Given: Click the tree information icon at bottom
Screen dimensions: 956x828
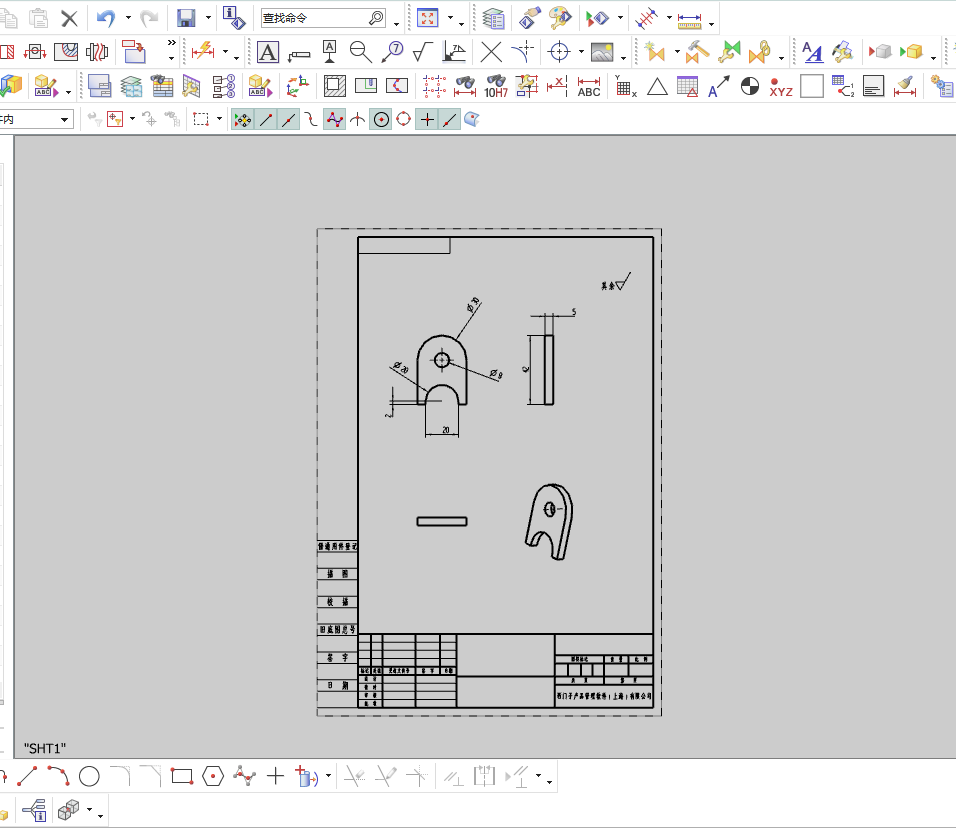Looking at the screenshot, I should pos(35,810).
